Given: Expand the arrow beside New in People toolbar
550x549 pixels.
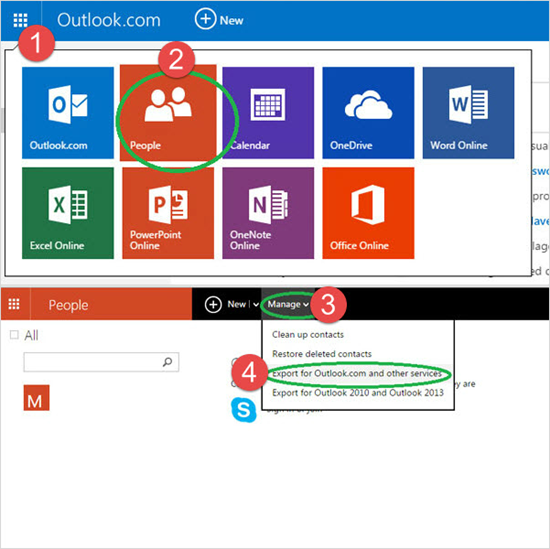Looking at the screenshot, I should 256,304.
